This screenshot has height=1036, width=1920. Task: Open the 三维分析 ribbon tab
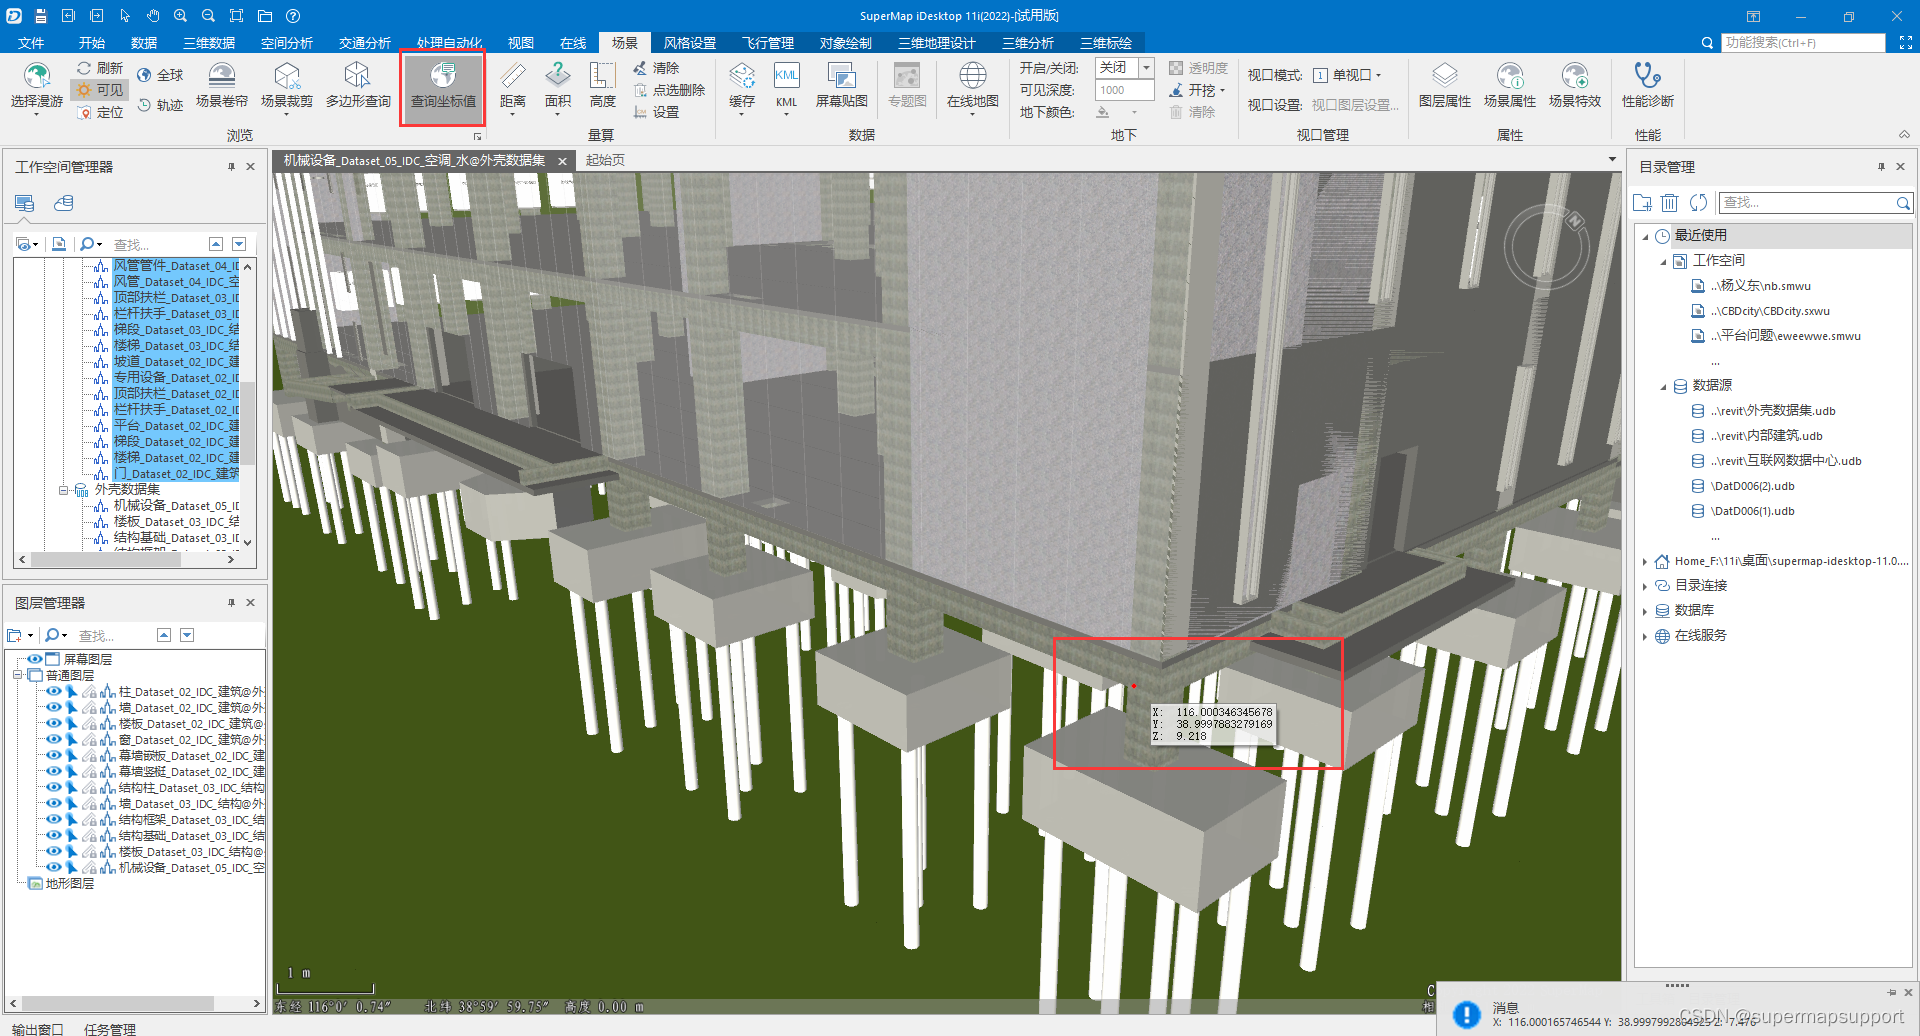tap(1028, 43)
